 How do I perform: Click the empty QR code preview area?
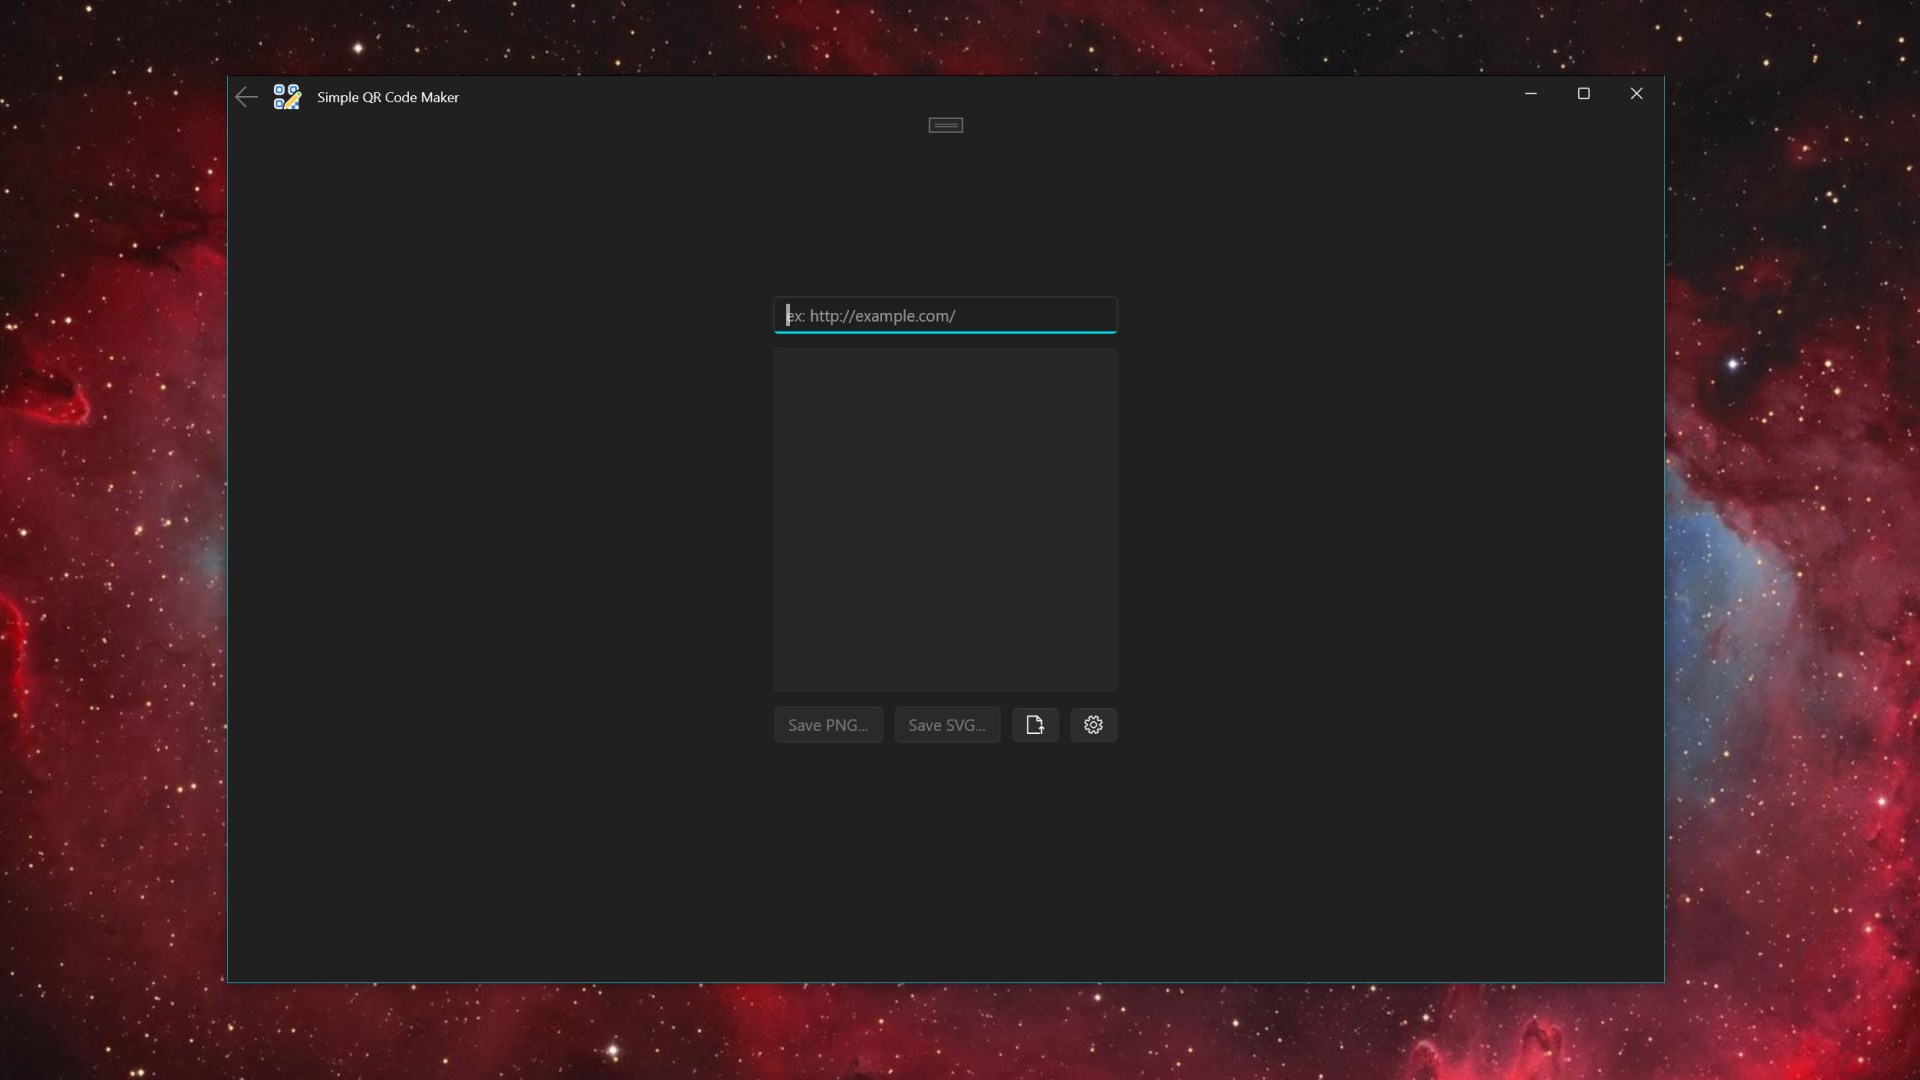tap(945, 520)
